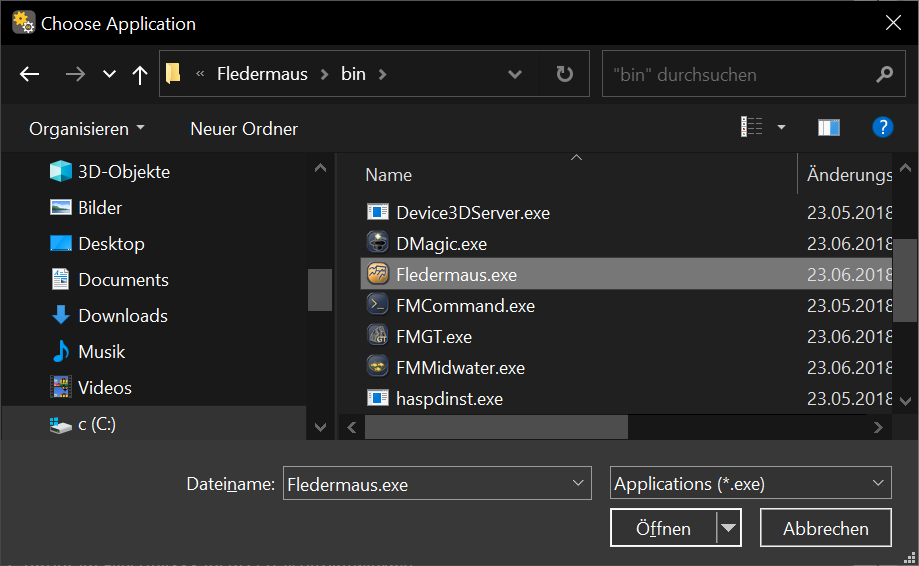Open the Dateiname dropdown arrow
Screen dimensions: 919x566
[x=578, y=483]
